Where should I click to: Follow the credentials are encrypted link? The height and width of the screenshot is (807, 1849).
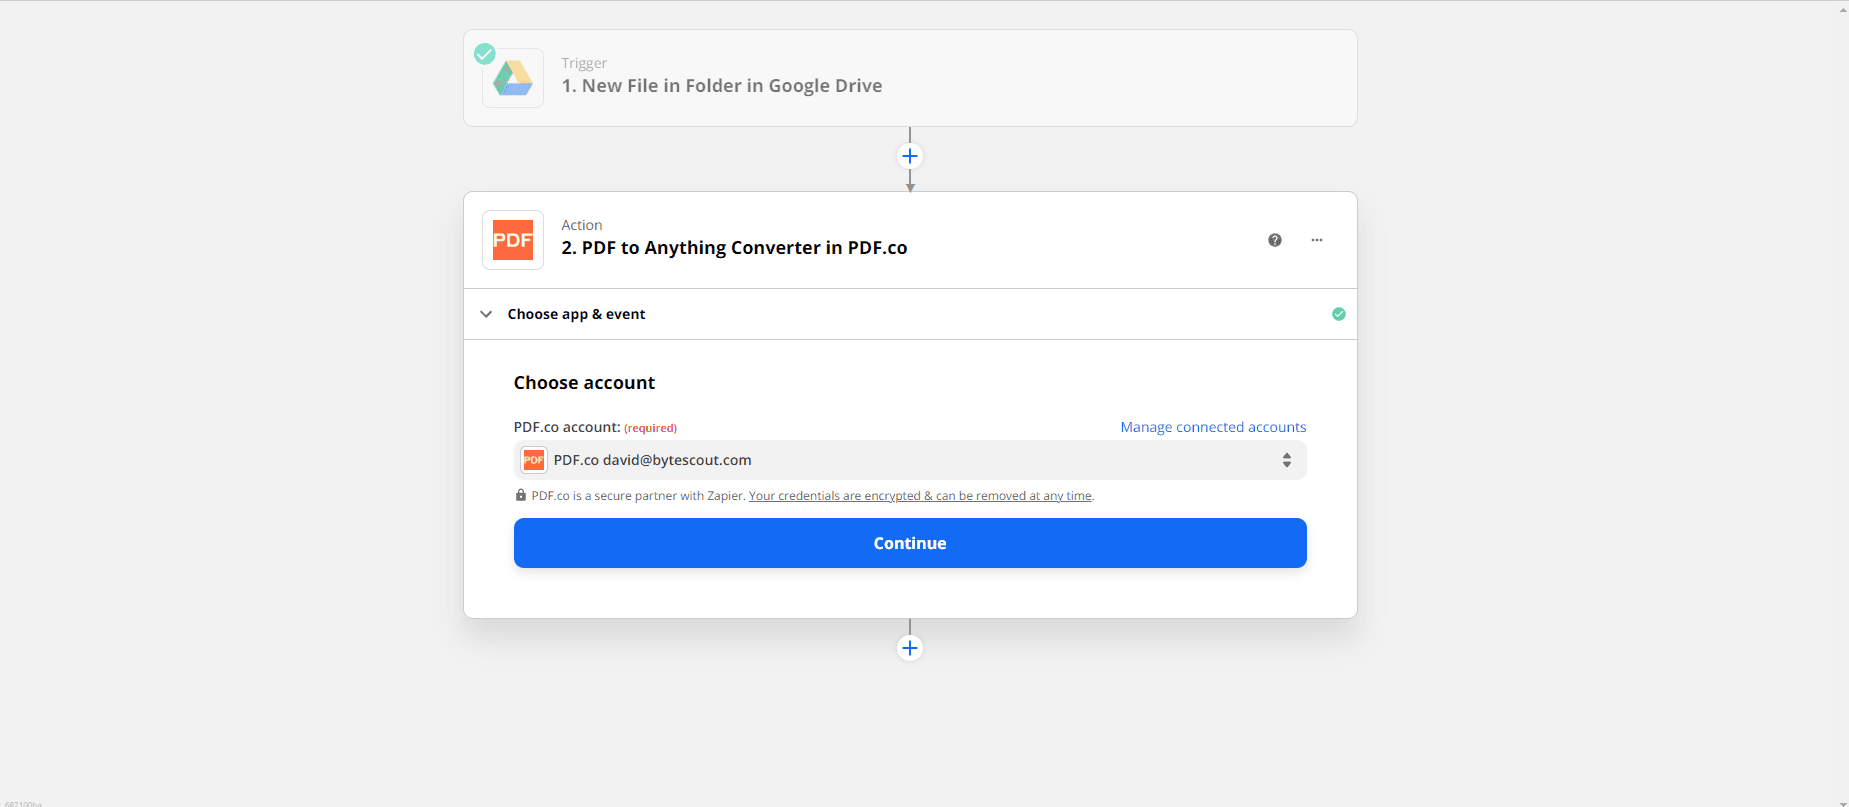[920, 496]
